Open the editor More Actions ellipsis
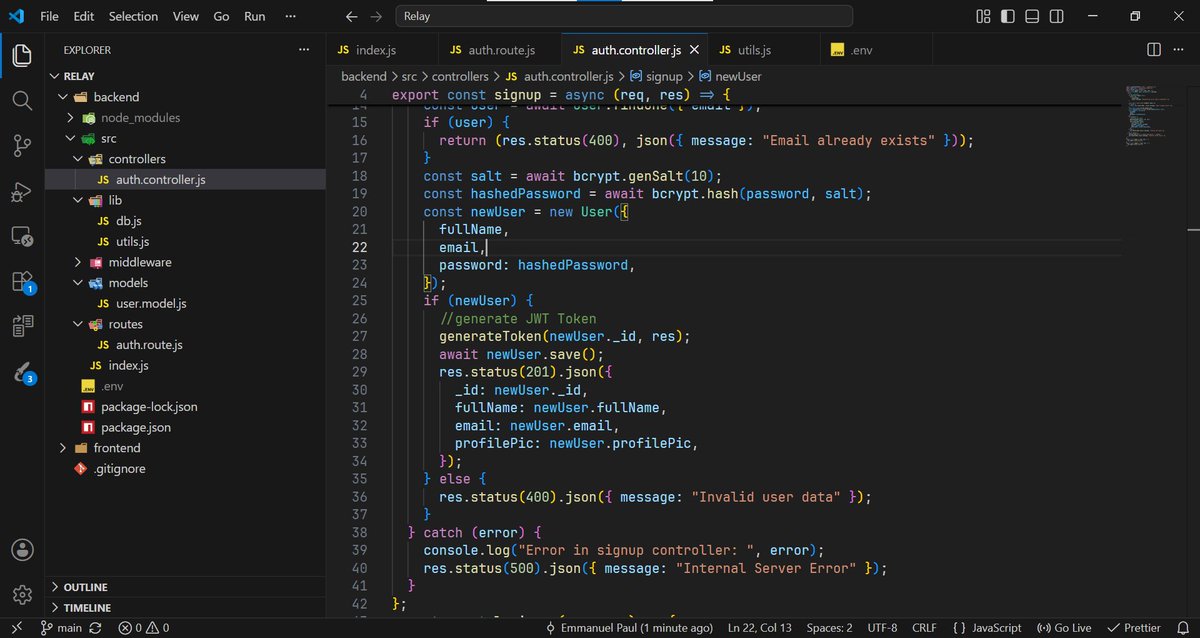The width and height of the screenshot is (1200, 638). [x=1180, y=50]
